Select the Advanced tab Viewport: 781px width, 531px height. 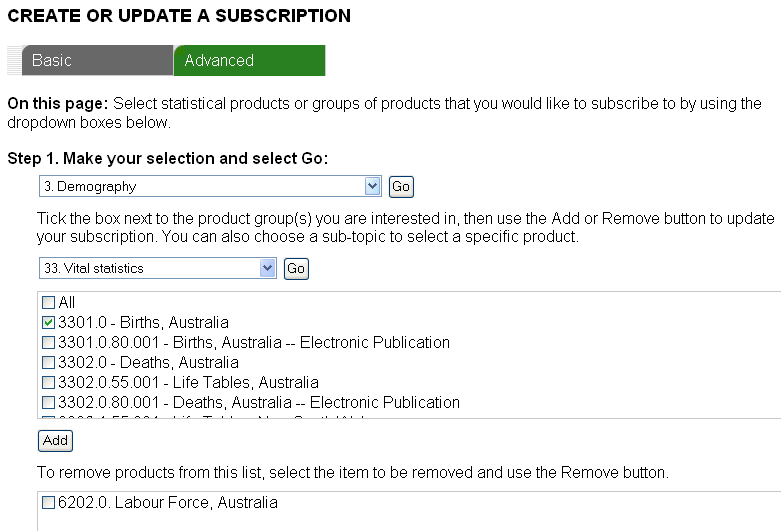pyautogui.click(x=249, y=60)
